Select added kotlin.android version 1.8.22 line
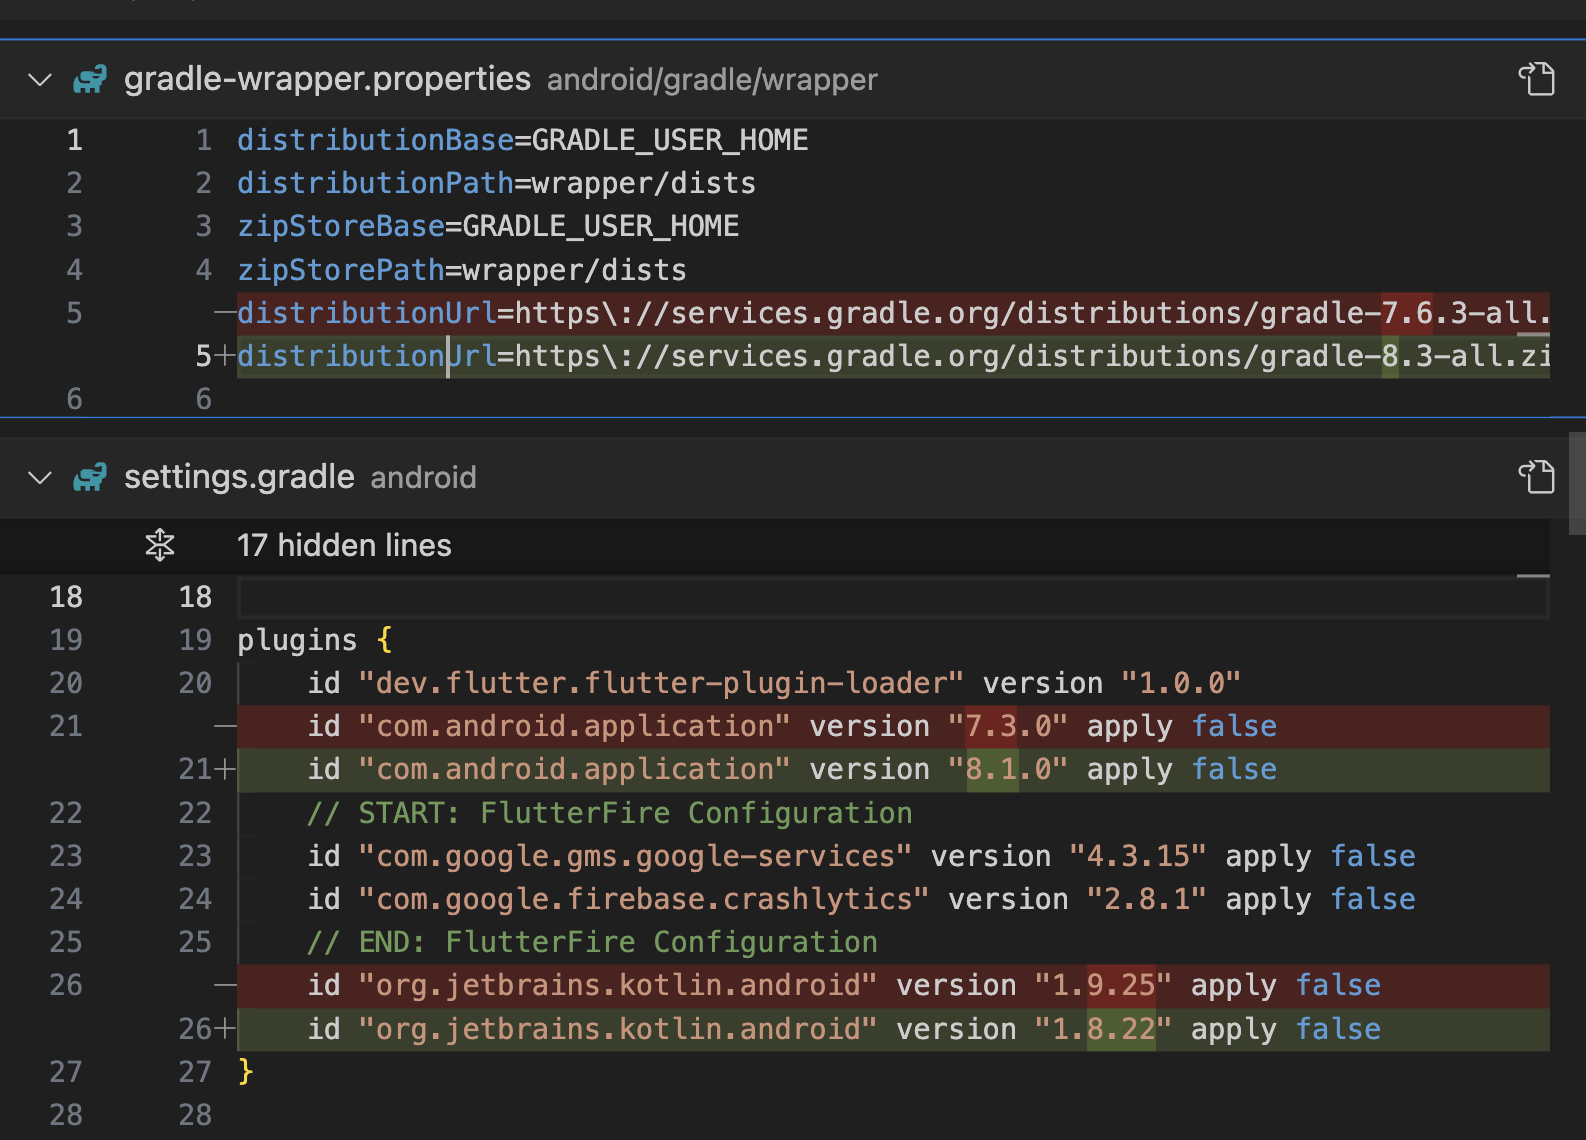The width and height of the screenshot is (1586, 1140). pyautogui.click(x=893, y=1029)
